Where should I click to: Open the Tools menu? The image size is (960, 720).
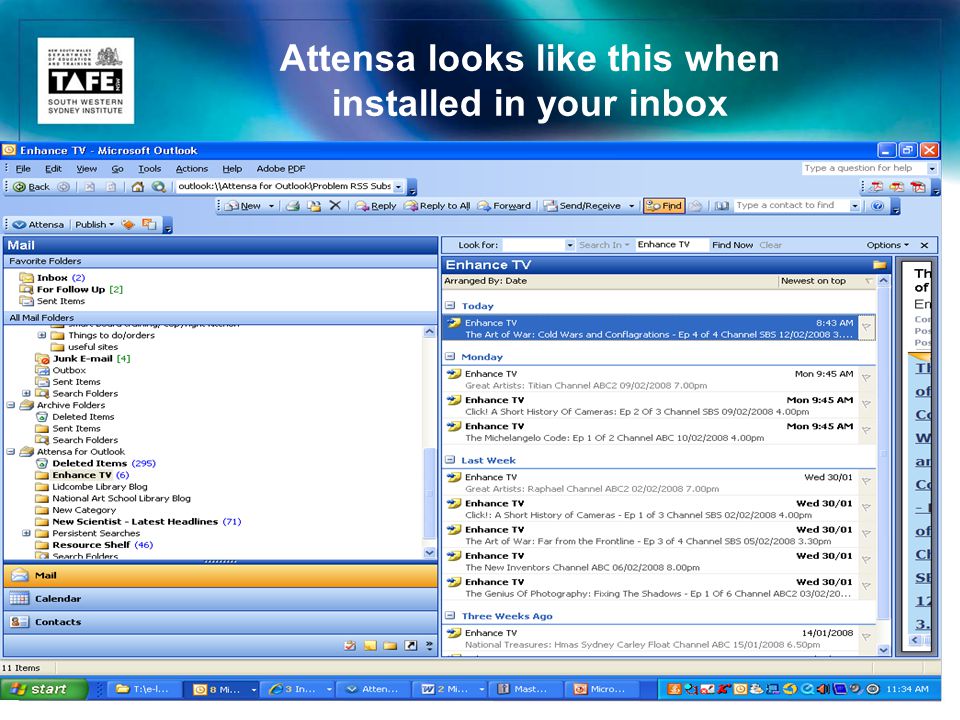pos(149,168)
